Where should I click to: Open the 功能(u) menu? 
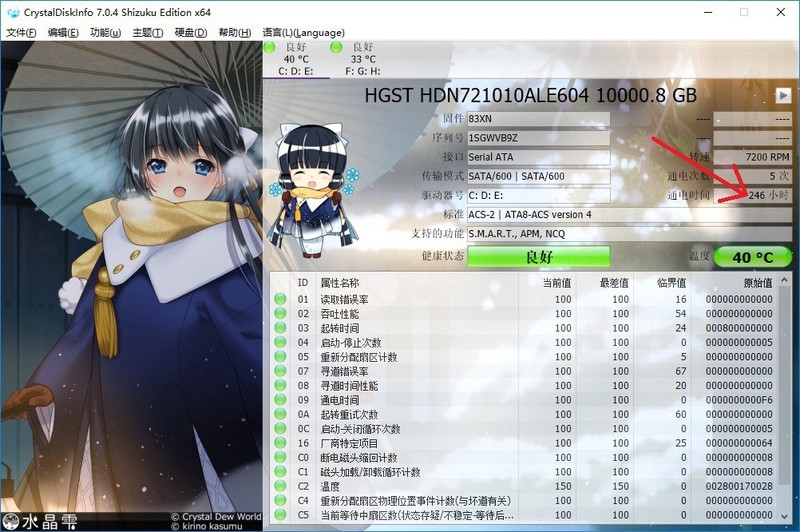106,33
